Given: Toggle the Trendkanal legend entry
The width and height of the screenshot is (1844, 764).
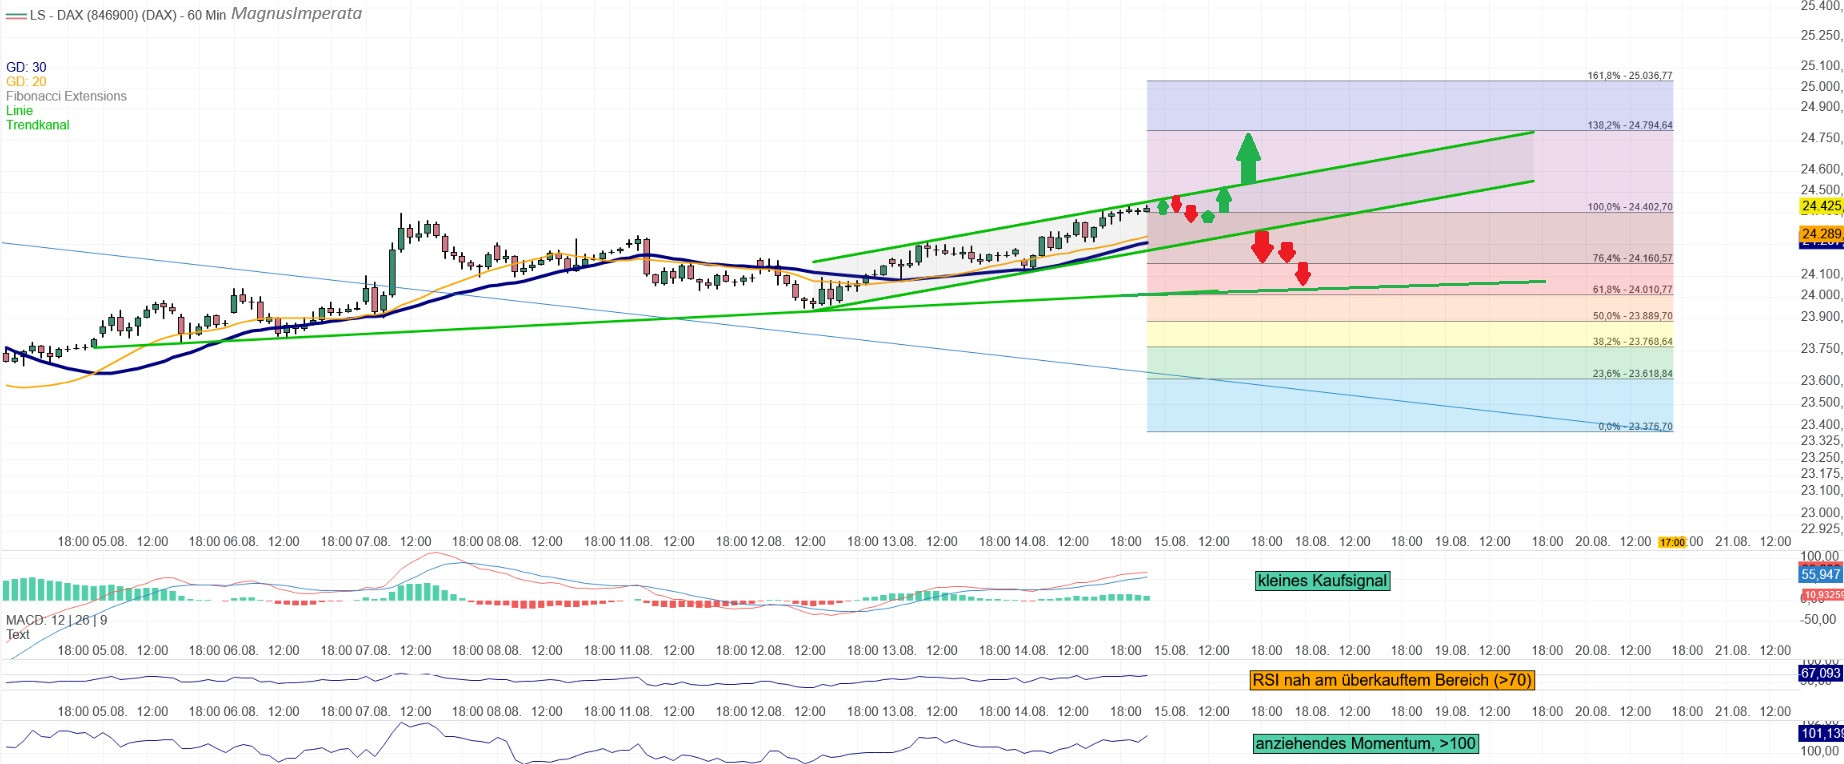Looking at the screenshot, I should click(38, 125).
